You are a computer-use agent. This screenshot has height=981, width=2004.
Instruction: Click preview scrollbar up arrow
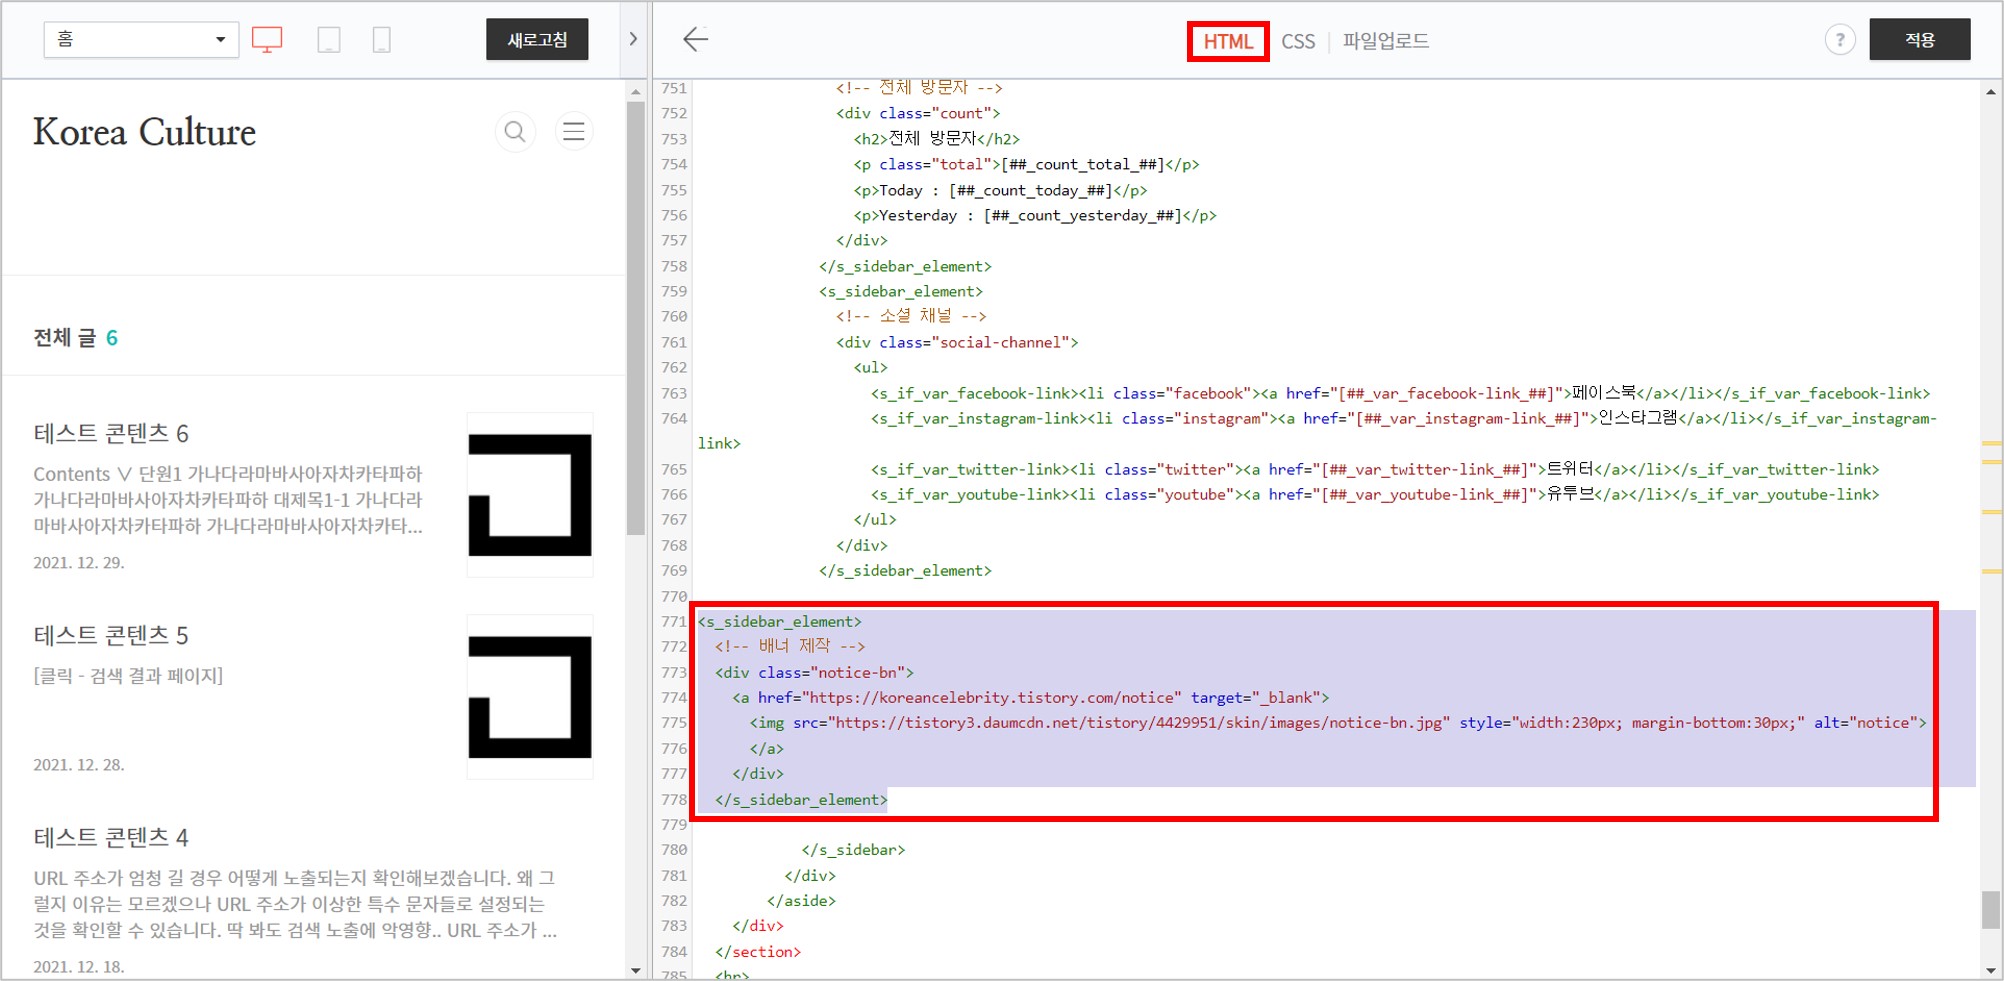pos(636,92)
